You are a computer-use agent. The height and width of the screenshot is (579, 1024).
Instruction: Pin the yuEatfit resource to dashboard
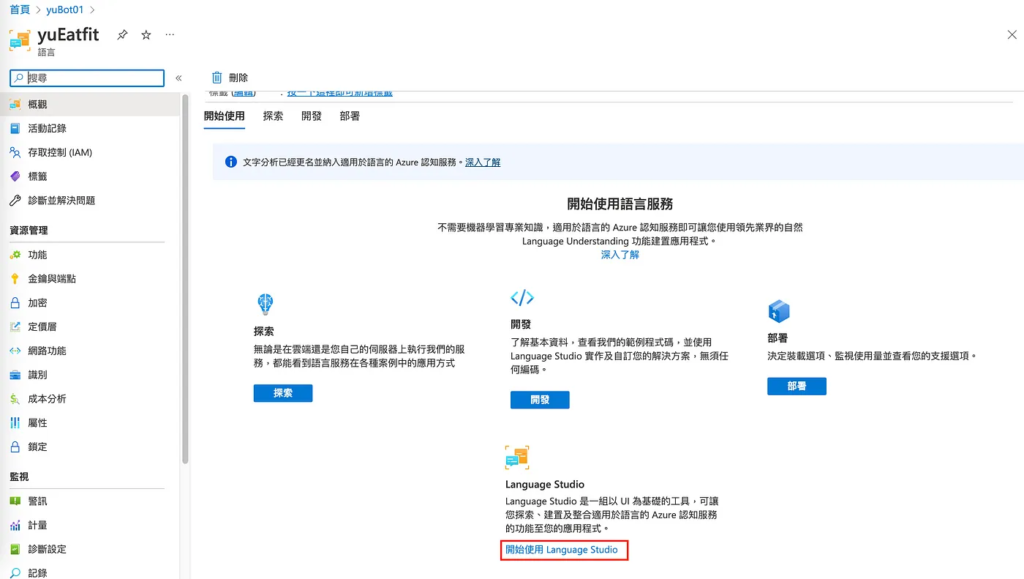pos(122,35)
